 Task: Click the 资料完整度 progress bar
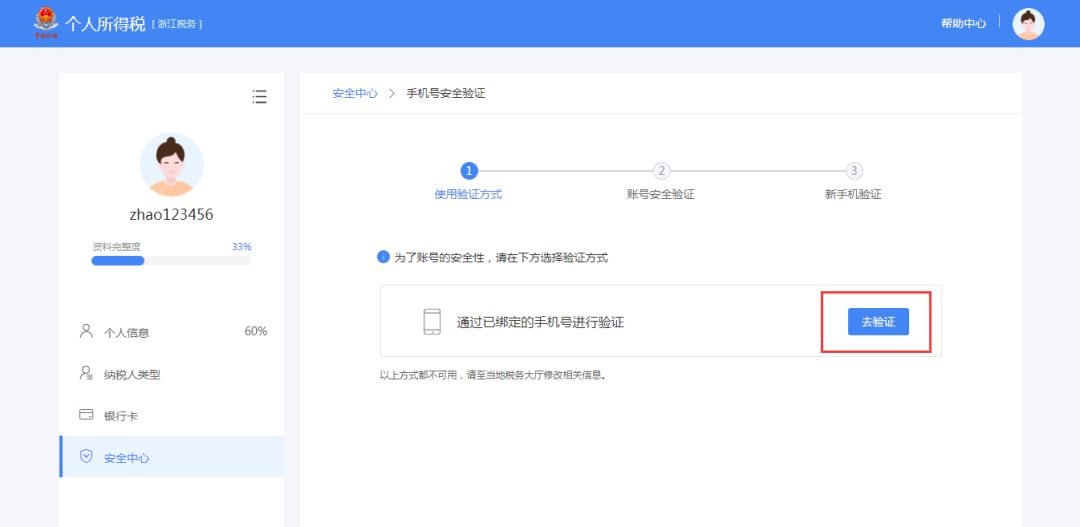point(171,261)
